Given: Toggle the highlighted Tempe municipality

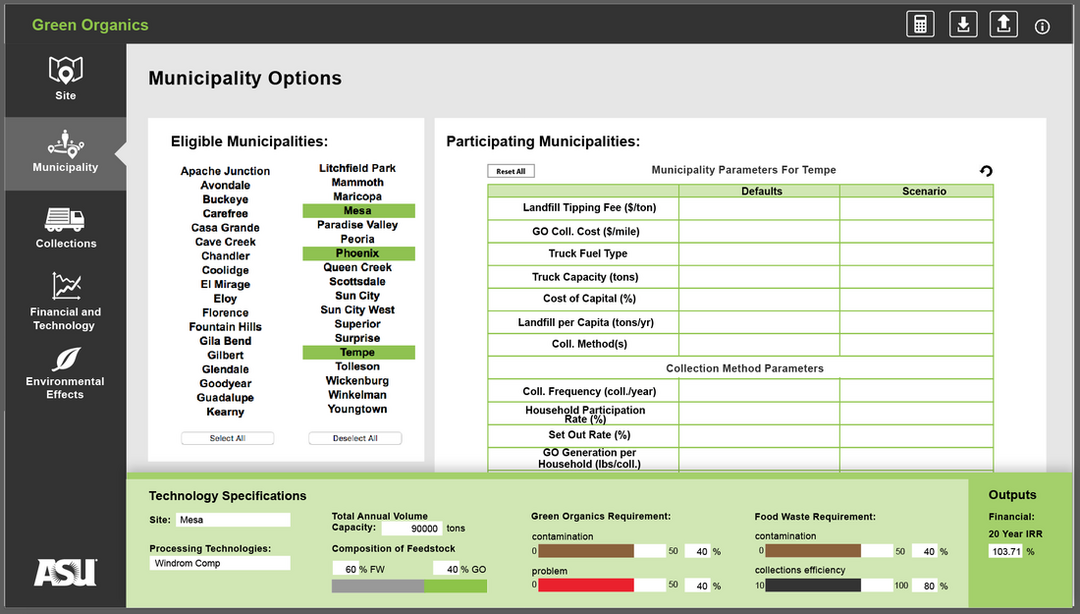Looking at the screenshot, I should click(358, 353).
